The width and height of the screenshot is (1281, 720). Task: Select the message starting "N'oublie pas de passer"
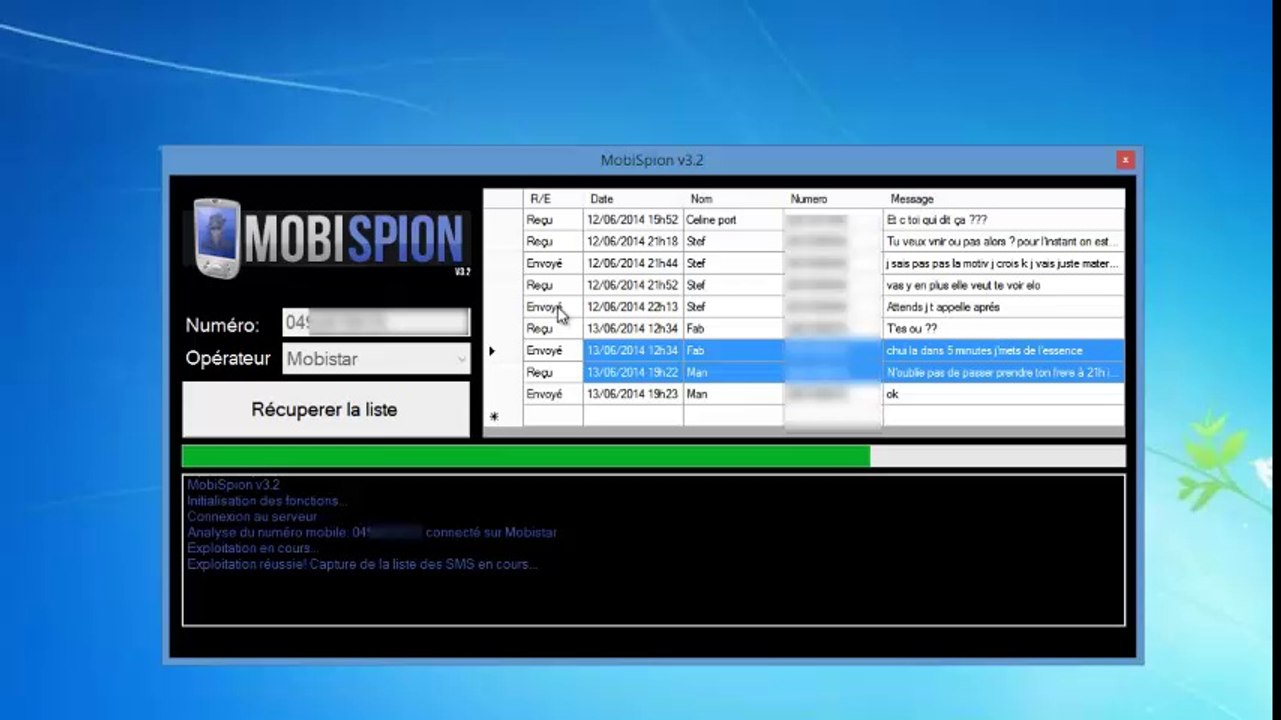point(1004,373)
